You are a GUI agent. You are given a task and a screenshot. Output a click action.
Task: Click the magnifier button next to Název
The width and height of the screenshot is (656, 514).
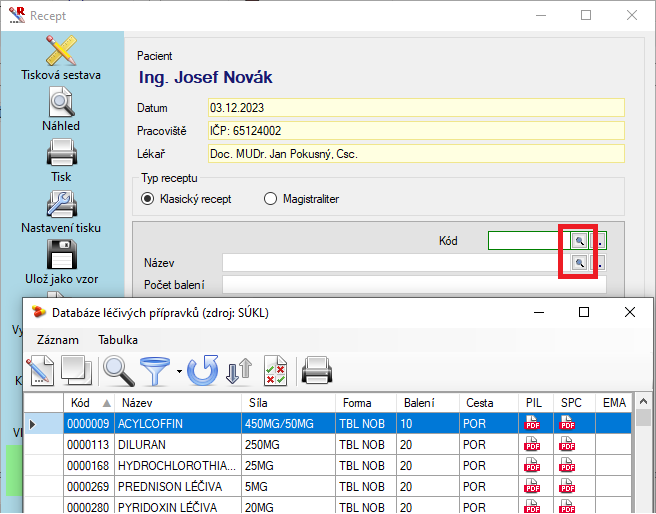(579, 263)
